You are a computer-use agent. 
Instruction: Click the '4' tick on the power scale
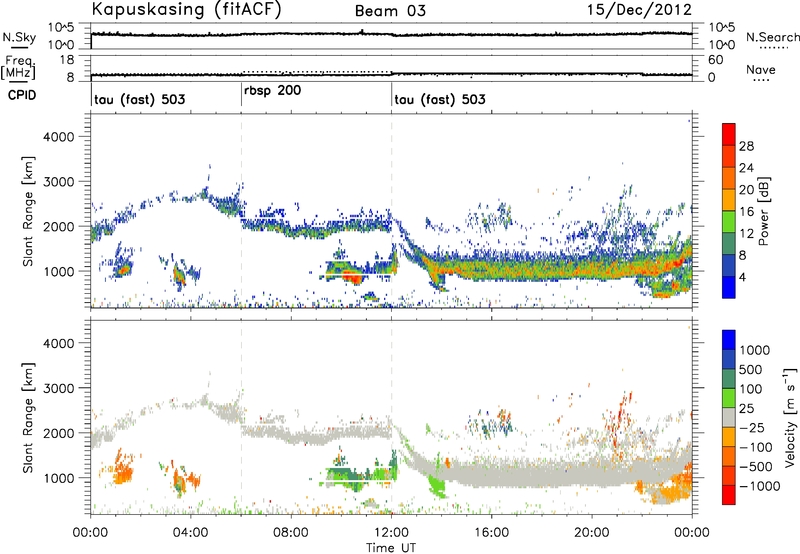pos(742,277)
